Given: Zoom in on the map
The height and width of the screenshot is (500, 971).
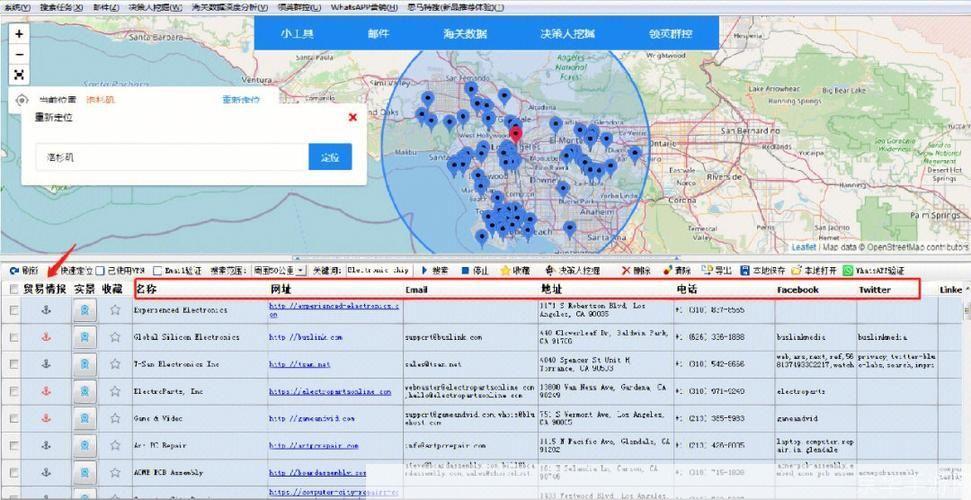Looking at the screenshot, I should click(19, 34).
